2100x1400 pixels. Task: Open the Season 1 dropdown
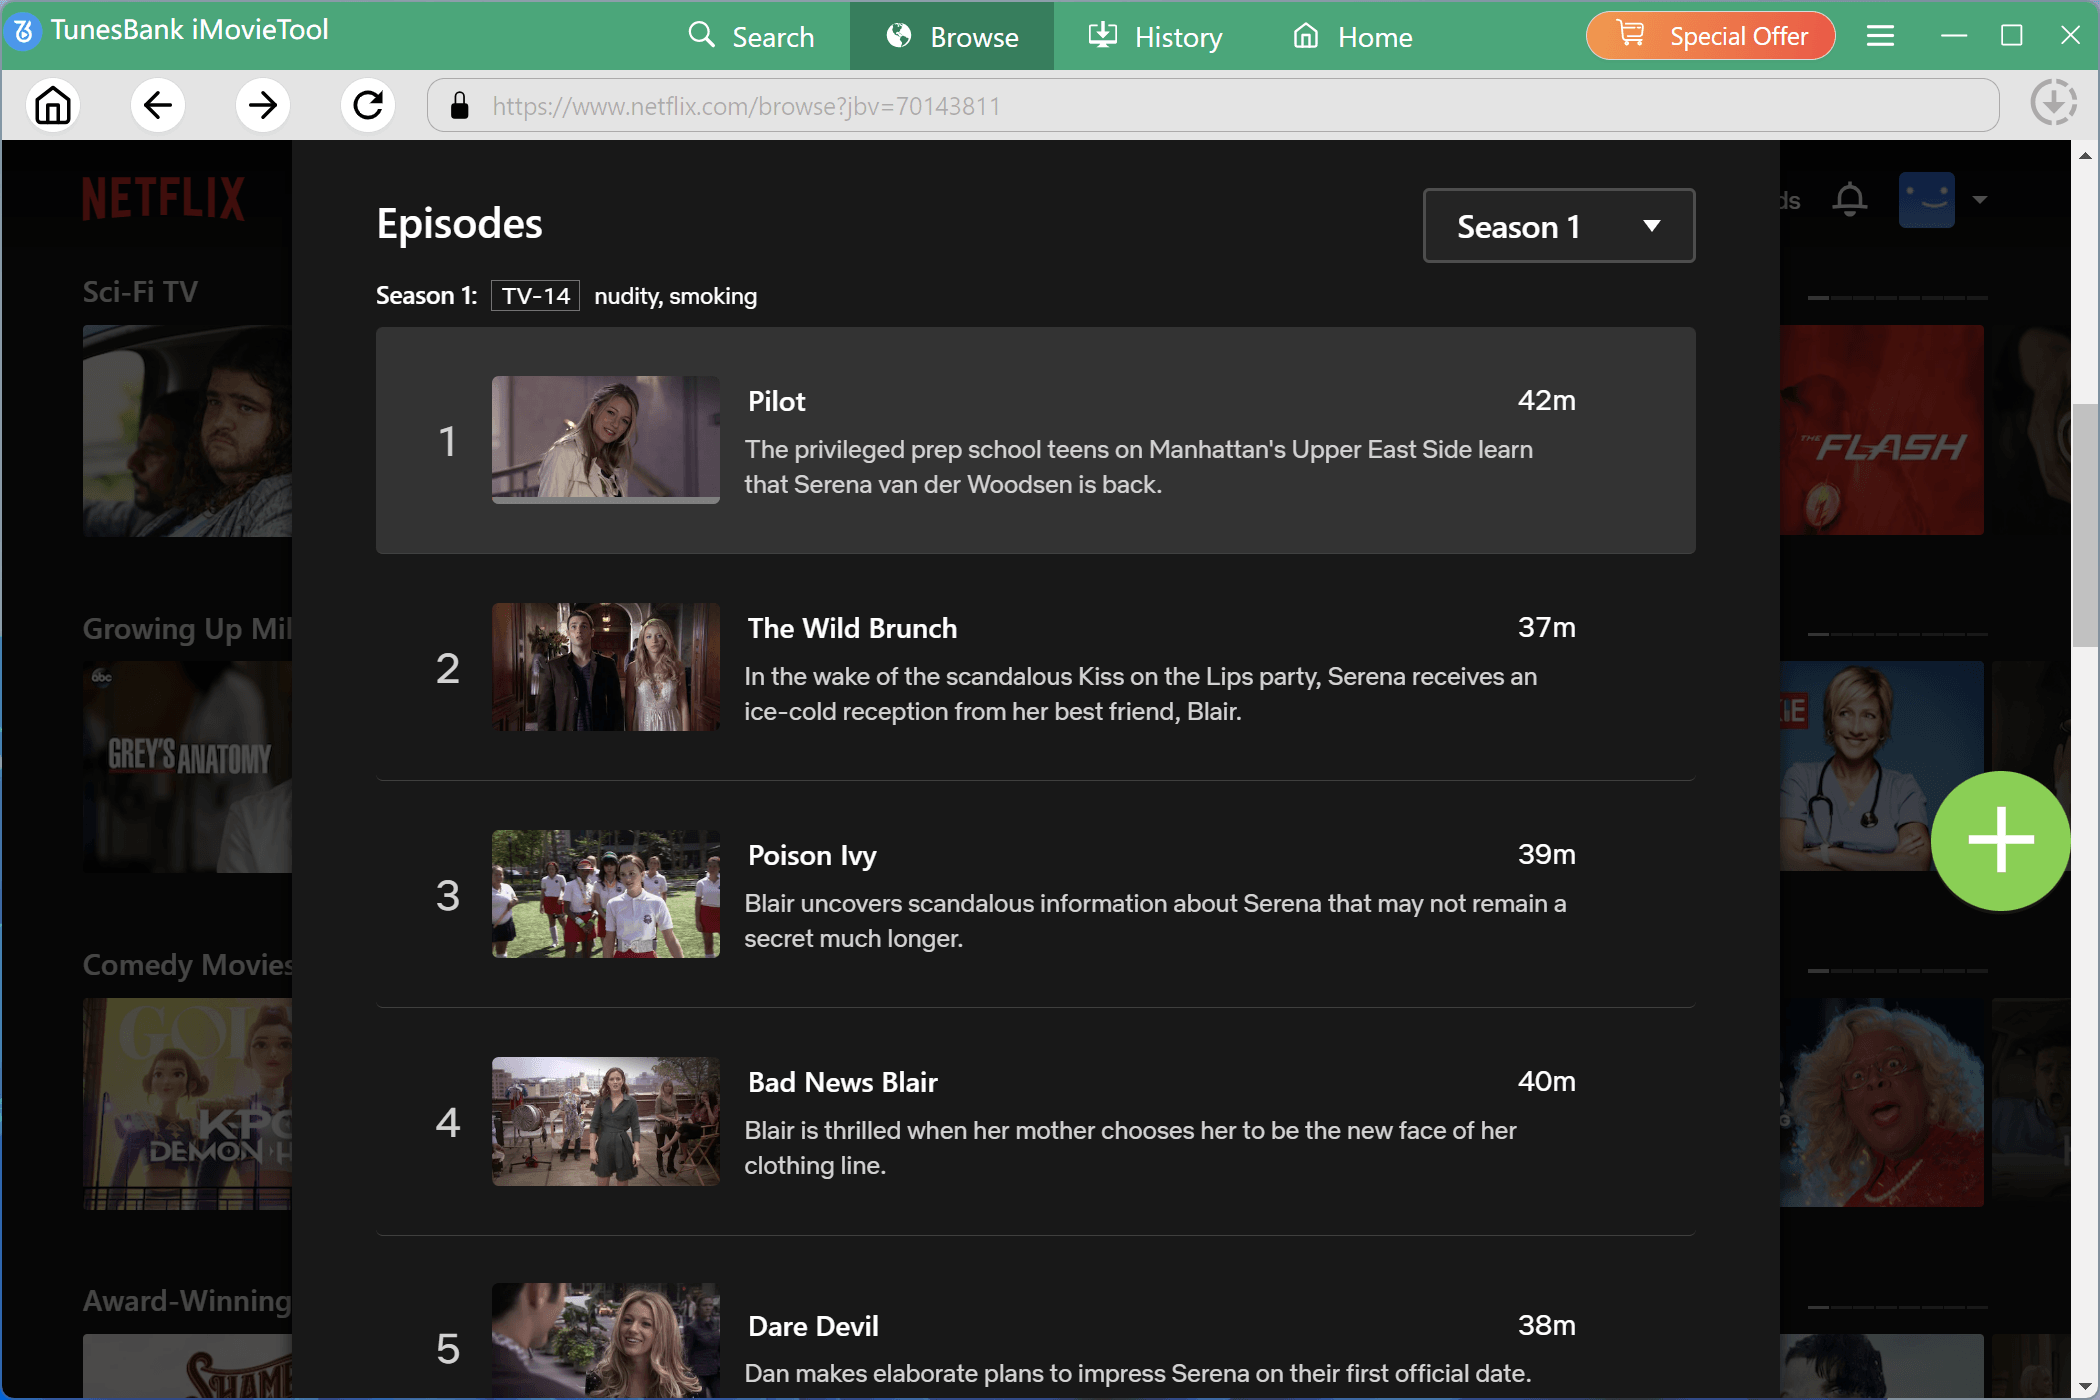pyautogui.click(x=1559, y=226)
